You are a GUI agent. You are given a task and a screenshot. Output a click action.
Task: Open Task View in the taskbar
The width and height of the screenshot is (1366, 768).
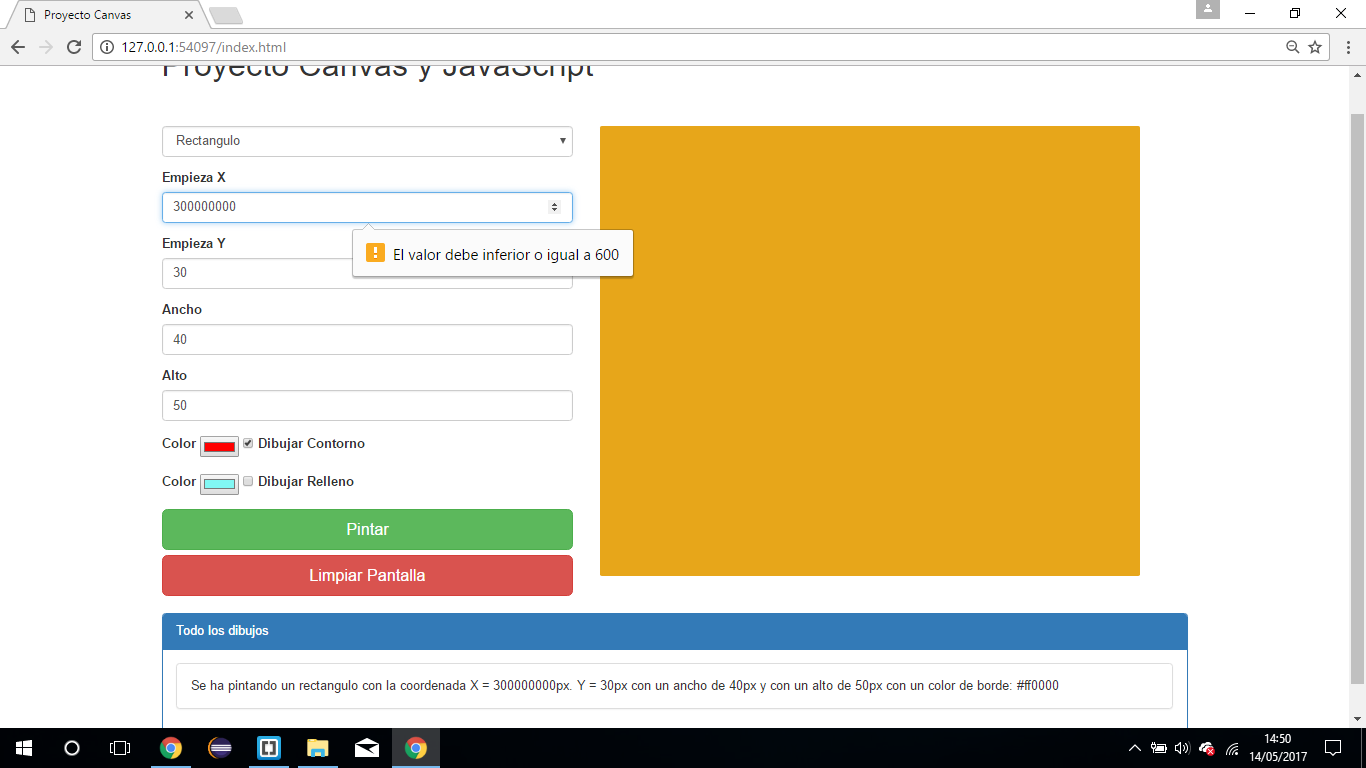[120, 748]
